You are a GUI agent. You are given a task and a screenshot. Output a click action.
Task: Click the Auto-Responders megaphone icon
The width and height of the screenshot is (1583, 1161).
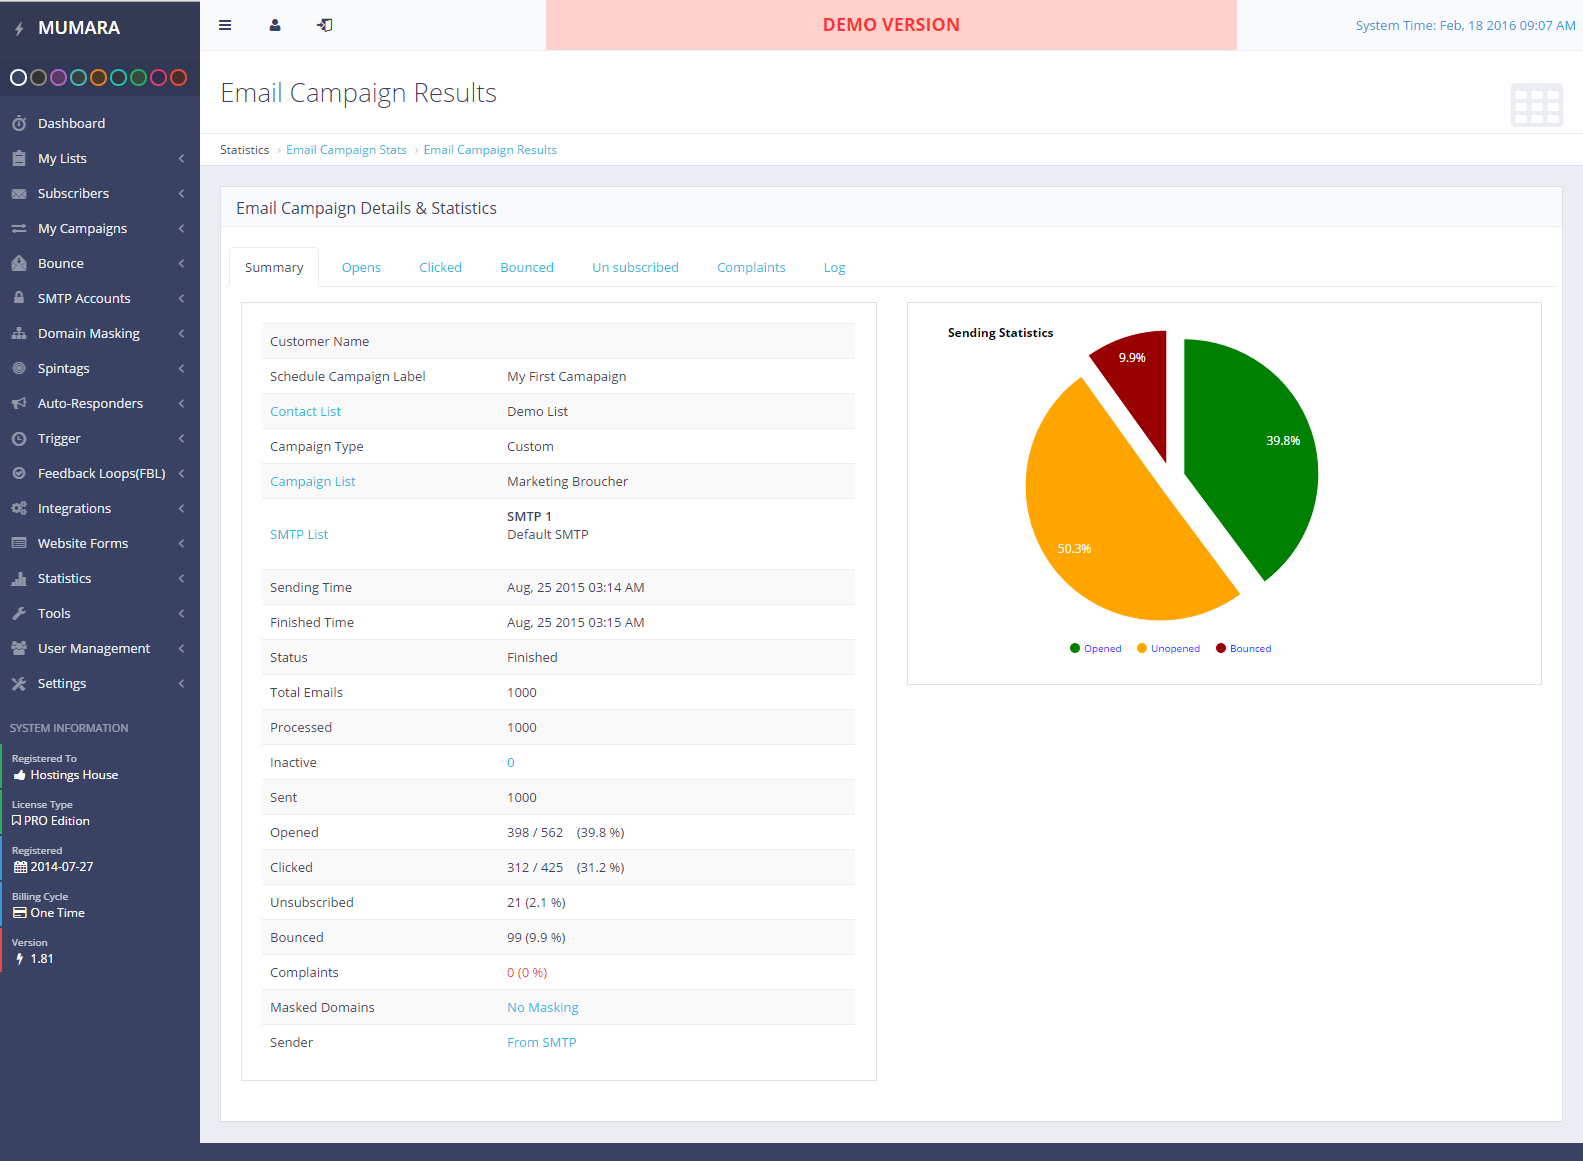(19, 403)
